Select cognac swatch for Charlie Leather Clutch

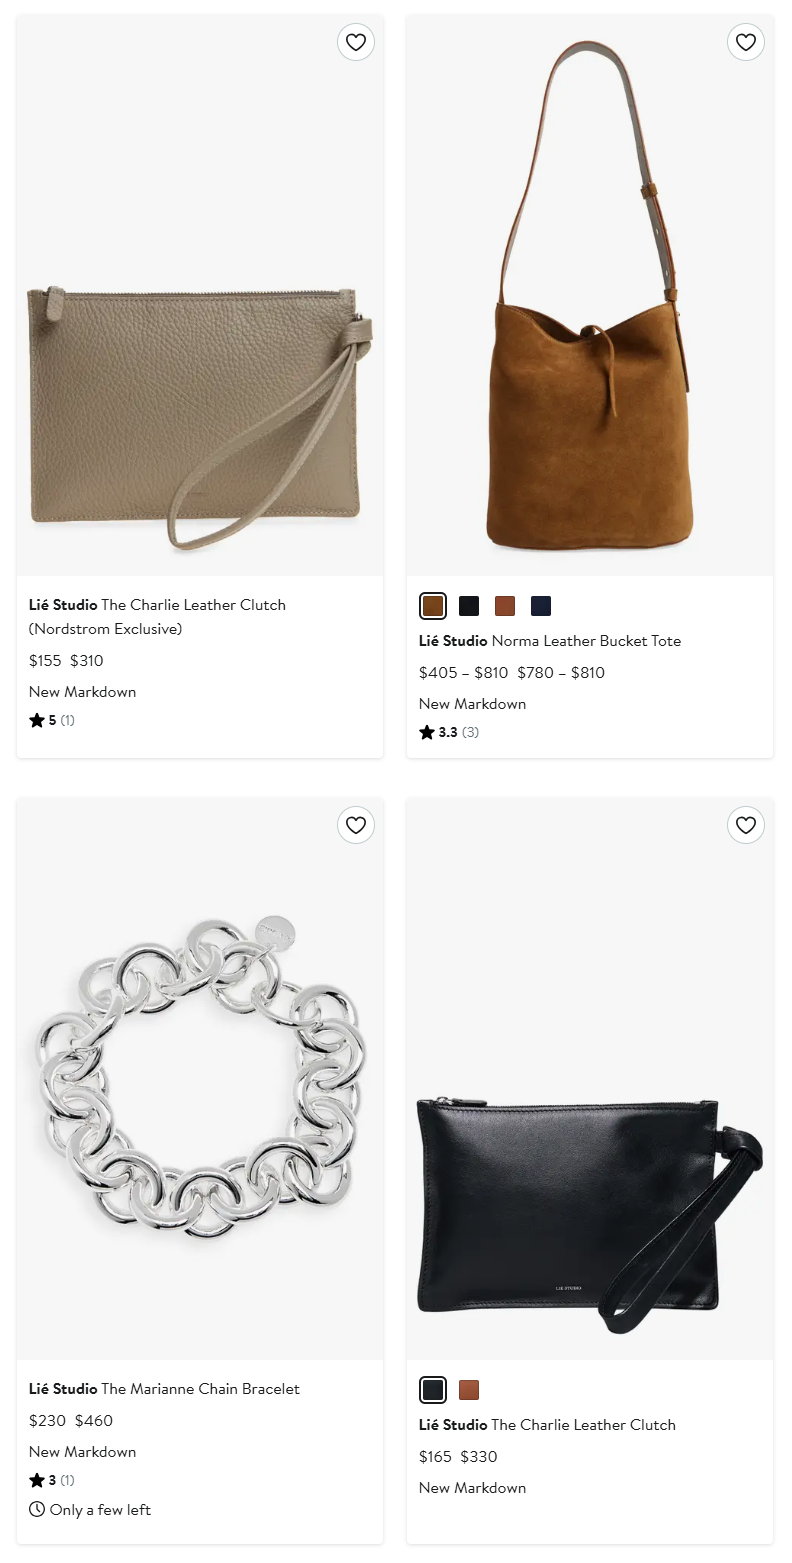click(469, 1390)
